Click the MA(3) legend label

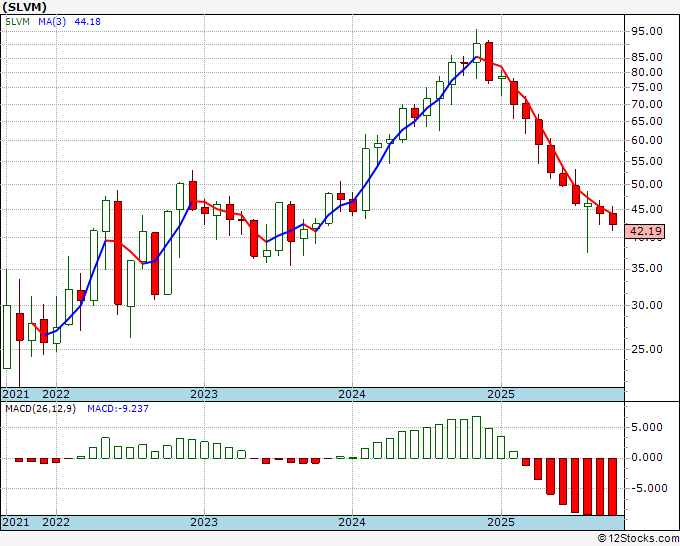[52, 22]
